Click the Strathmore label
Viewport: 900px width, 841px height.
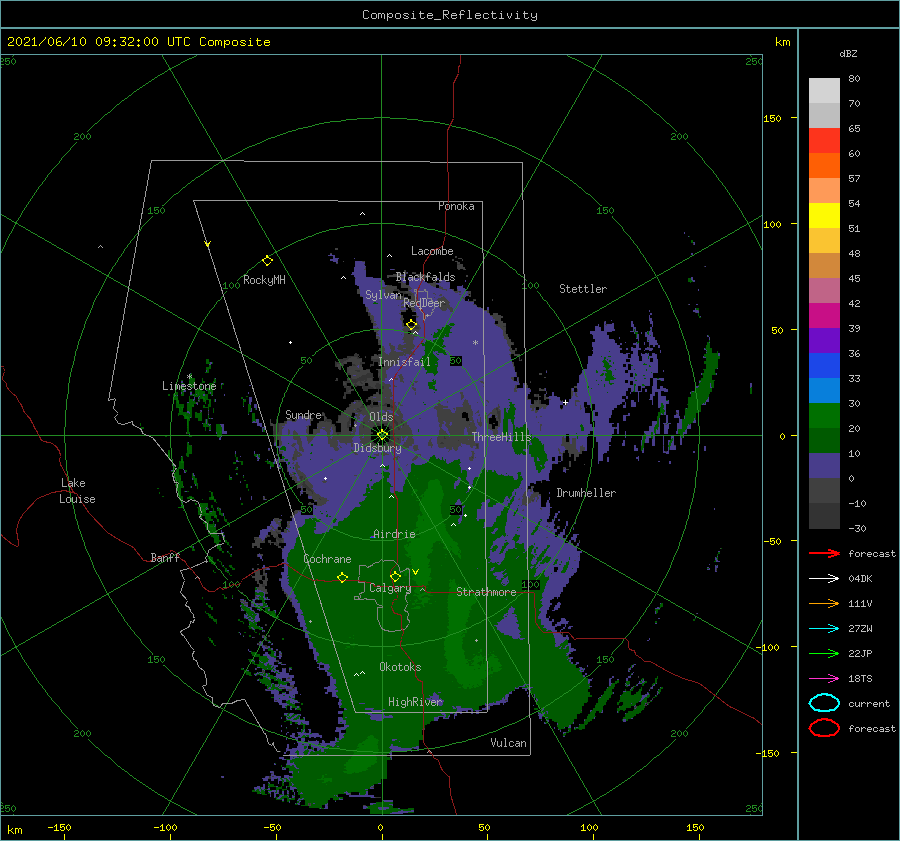tap(486, 592)
